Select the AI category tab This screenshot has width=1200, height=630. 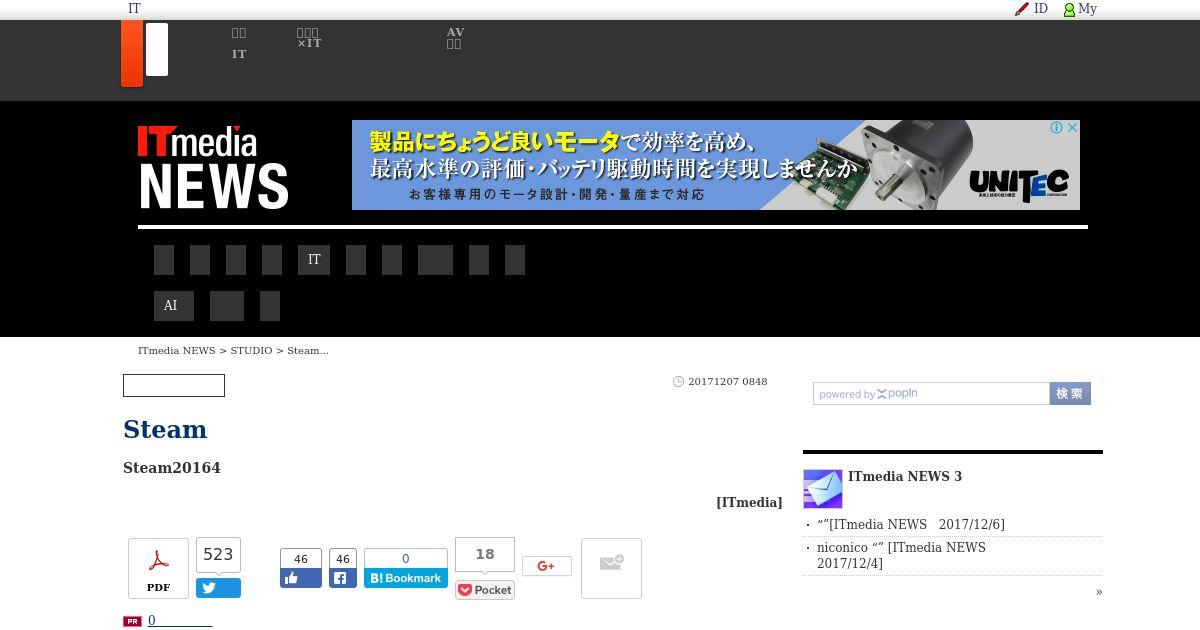(174, 306)
